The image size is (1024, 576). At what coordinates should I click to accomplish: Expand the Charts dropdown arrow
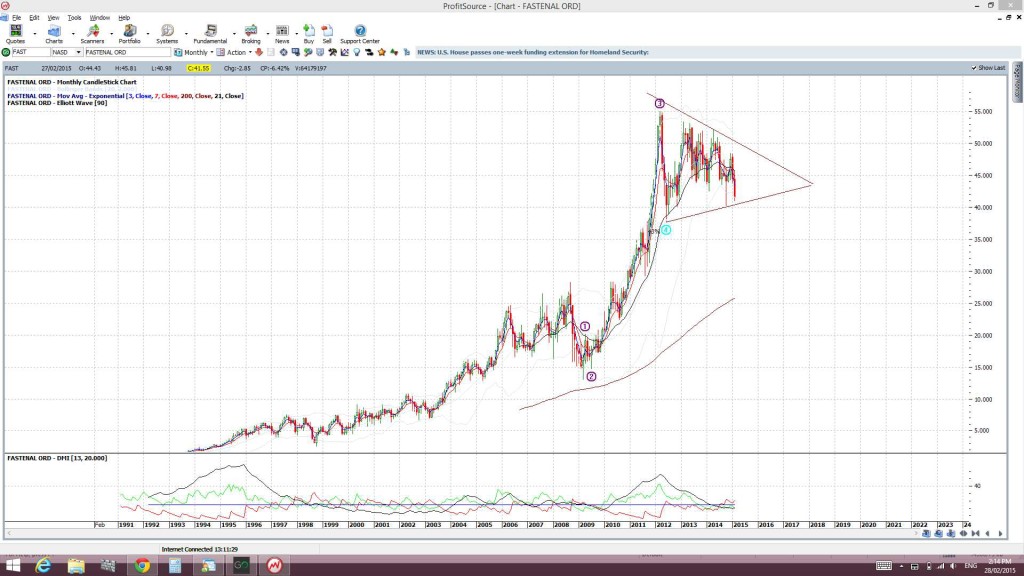pyautogui.click(x=72, y=34)
